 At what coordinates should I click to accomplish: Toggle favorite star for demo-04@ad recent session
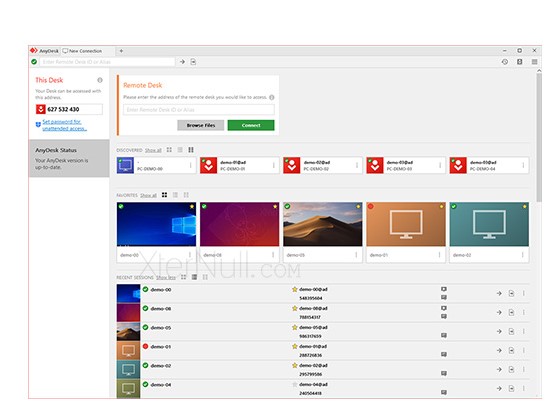click(x=294, y=384)
